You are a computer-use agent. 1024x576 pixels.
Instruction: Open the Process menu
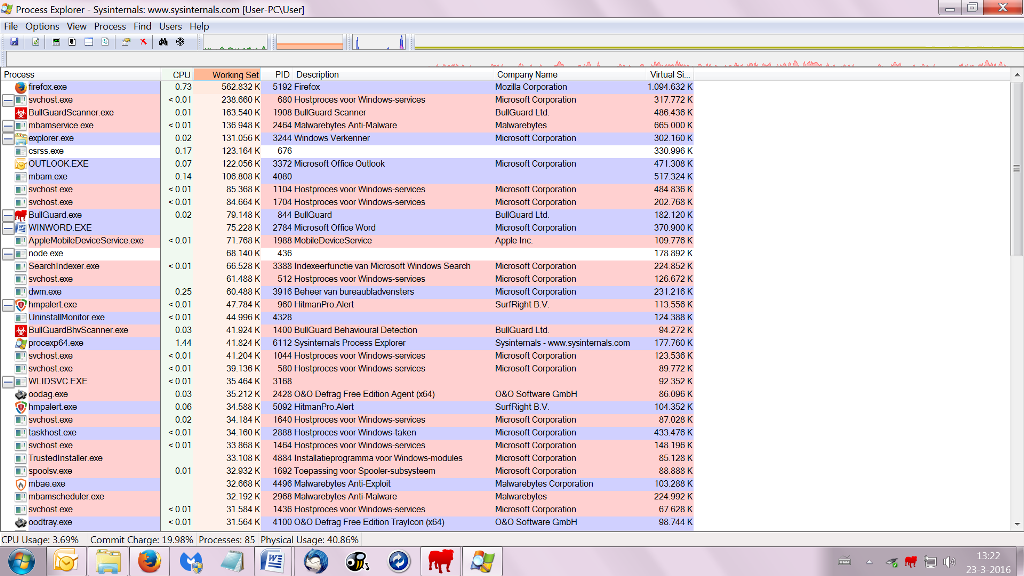(110, 27)
